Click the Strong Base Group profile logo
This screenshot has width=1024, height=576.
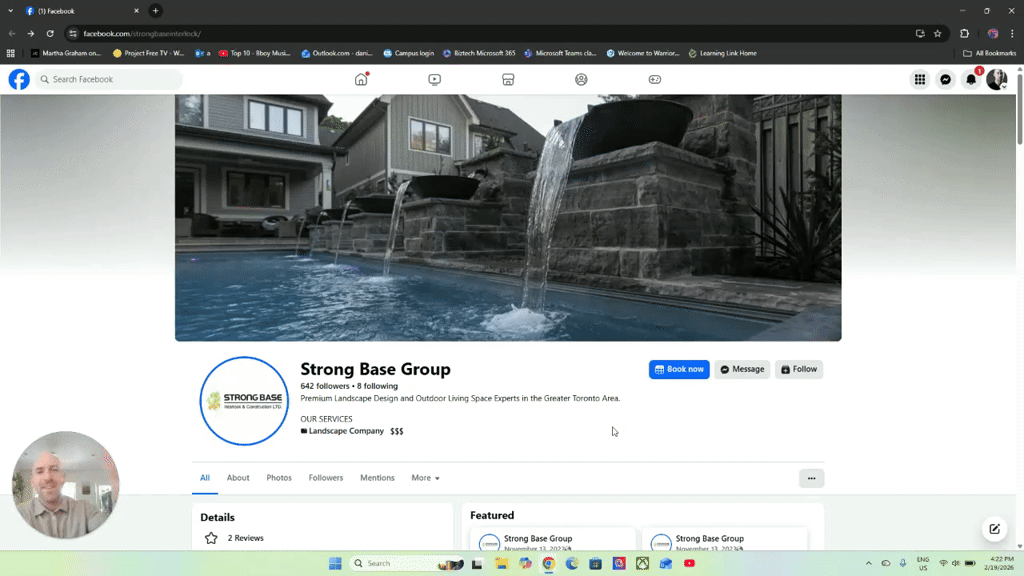(x=244, y=401)
